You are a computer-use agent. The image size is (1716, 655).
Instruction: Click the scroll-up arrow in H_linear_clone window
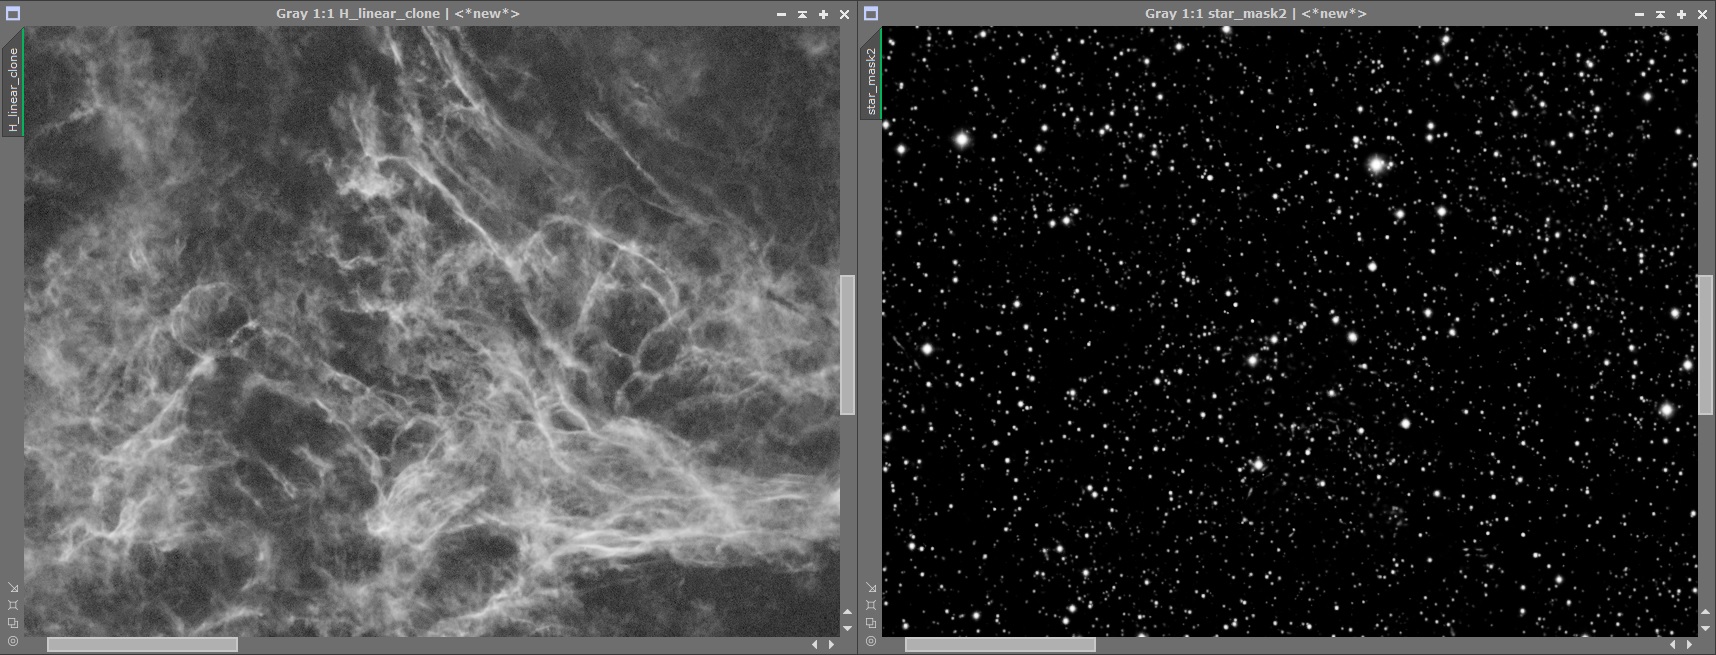point(847,612)
